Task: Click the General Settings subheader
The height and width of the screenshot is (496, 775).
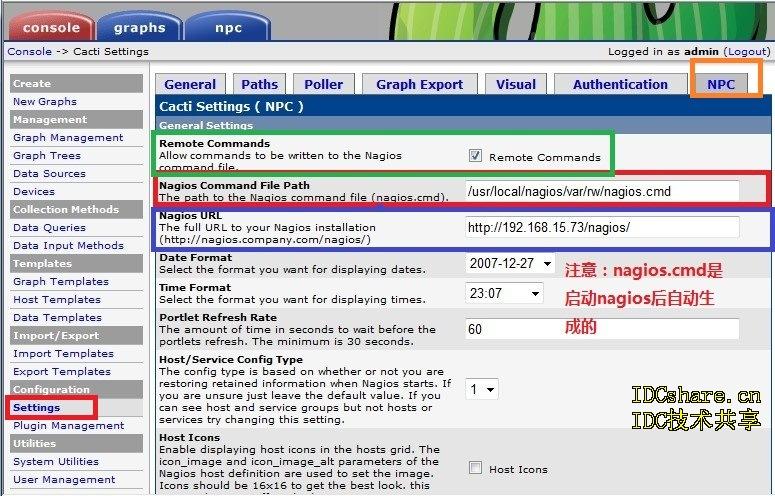Action: (x=206, y=125)
